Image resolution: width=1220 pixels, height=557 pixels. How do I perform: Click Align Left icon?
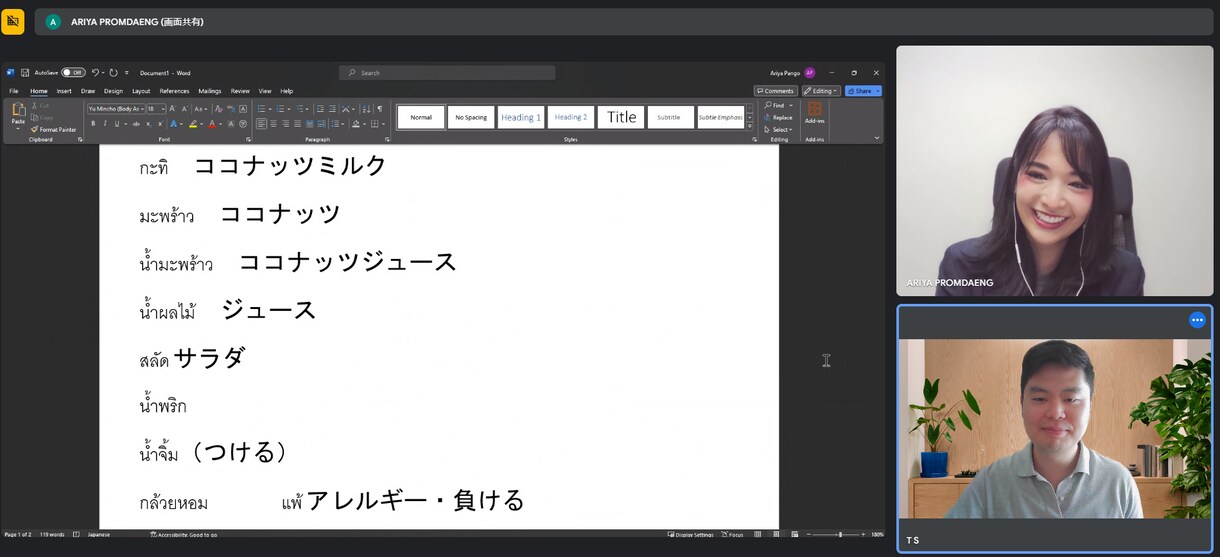click(x=262, y=124)
